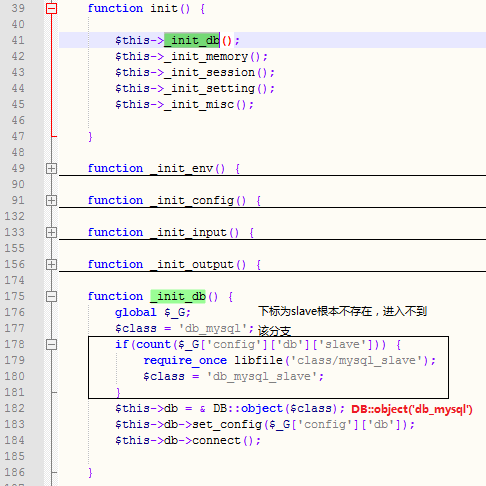Click highlighted _init_db in function declaration
Screen dimensions: 486x486
(x=178, y=296)
